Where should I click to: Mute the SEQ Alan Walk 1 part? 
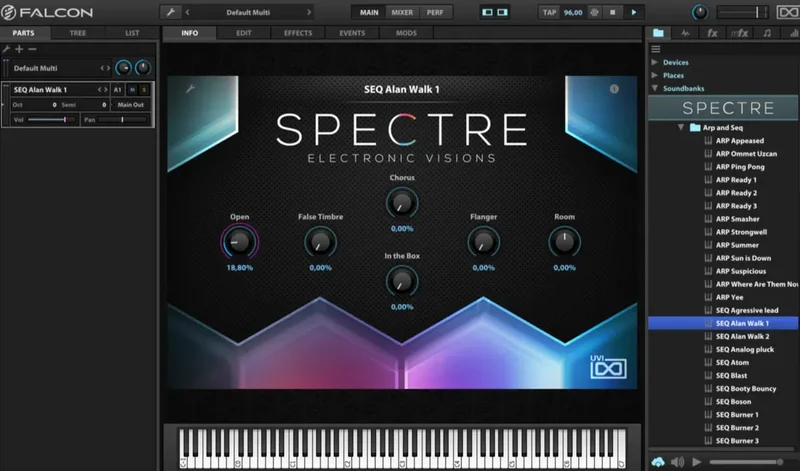pos(132,89)
